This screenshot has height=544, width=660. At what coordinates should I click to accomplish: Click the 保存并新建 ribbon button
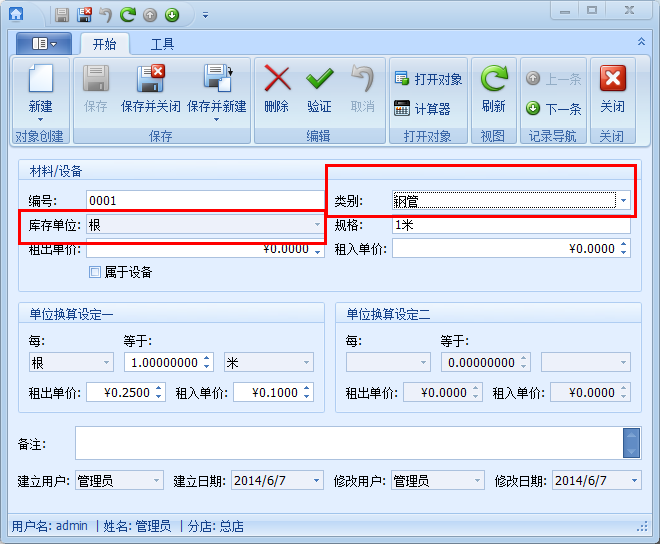pos(217,93)
